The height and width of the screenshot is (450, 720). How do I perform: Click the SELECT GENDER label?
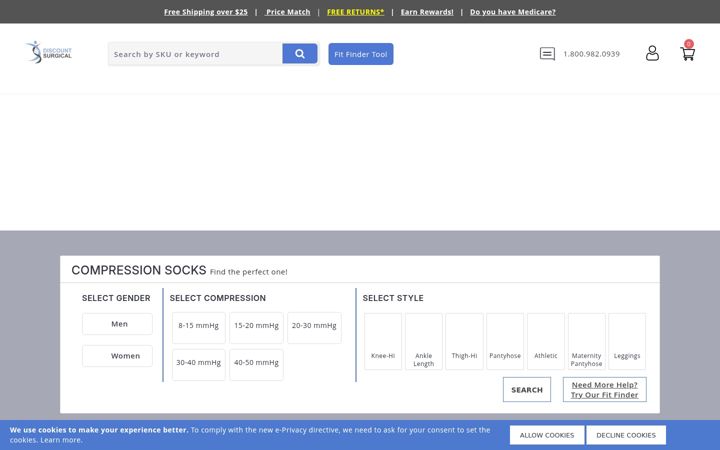116,298
